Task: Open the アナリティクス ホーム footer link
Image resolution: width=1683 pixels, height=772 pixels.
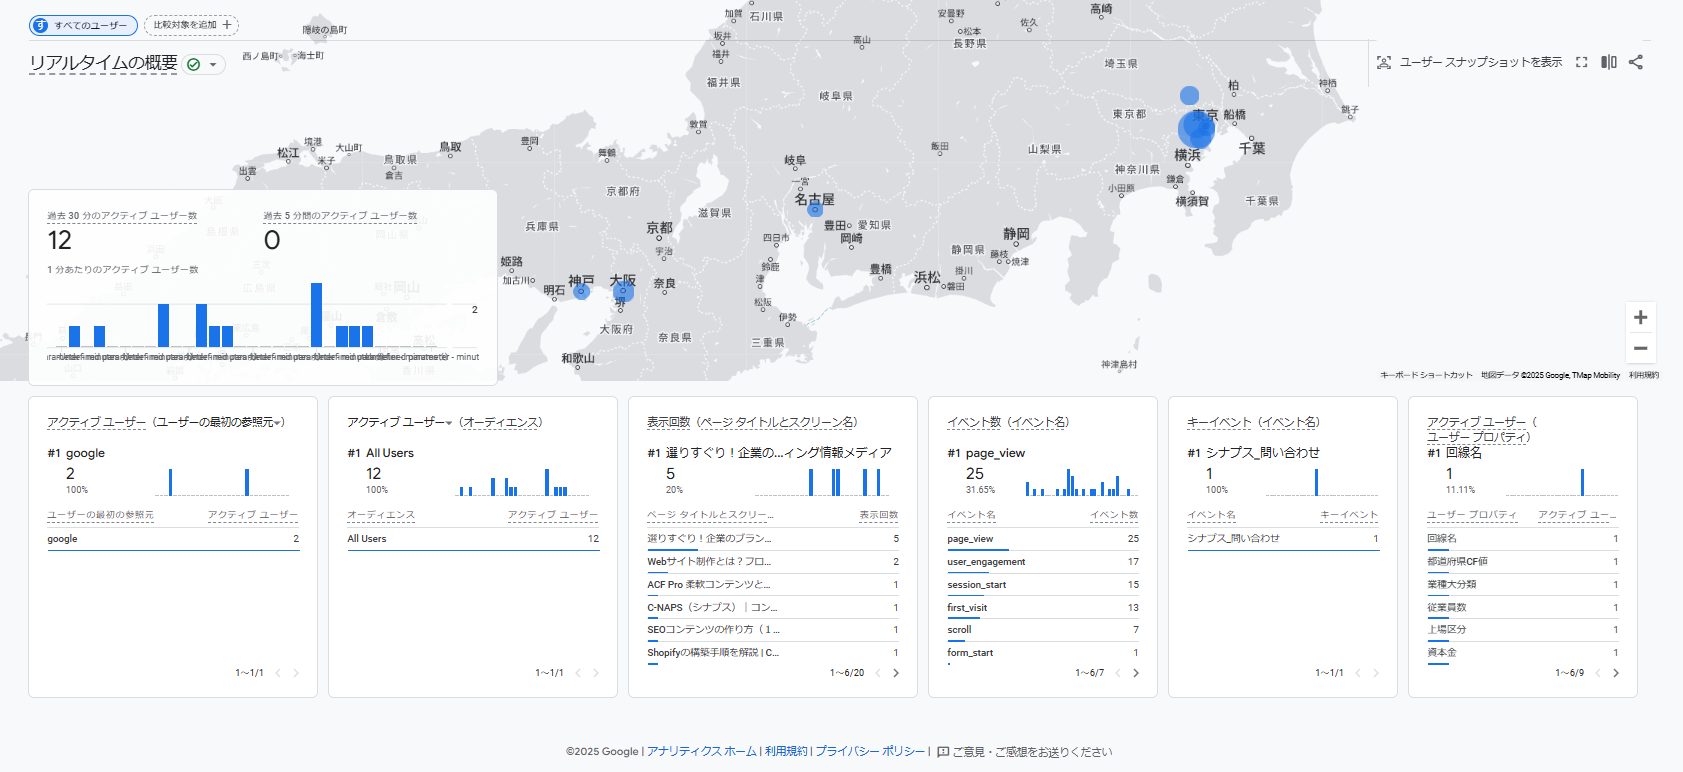Action: pyautogui.click(x=702, y=751)
